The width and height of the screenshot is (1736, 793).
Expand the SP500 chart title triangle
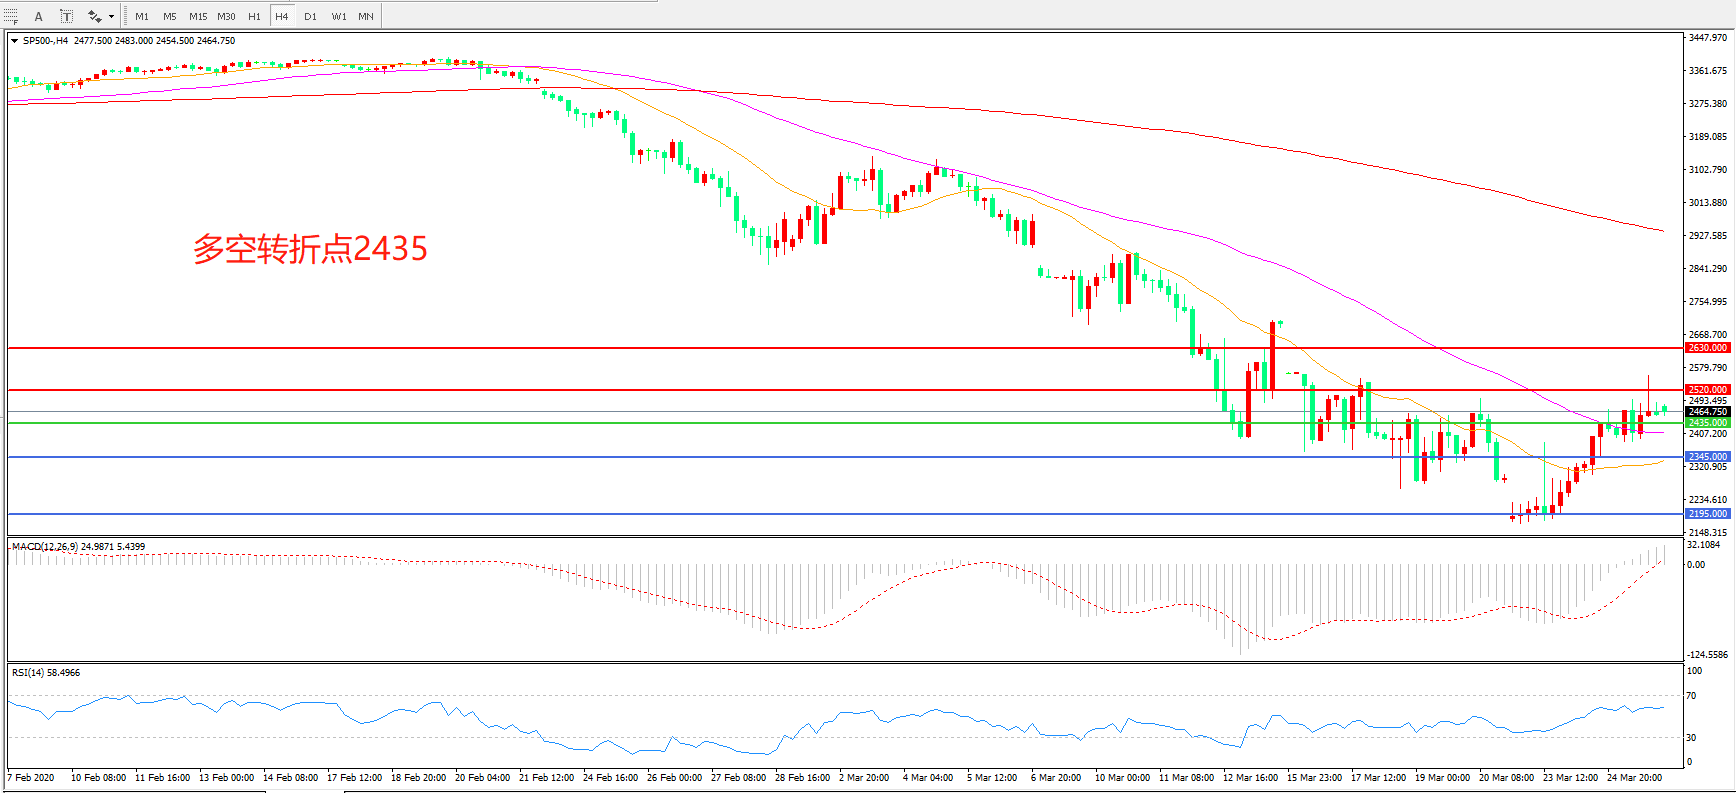tap(14, 41)
